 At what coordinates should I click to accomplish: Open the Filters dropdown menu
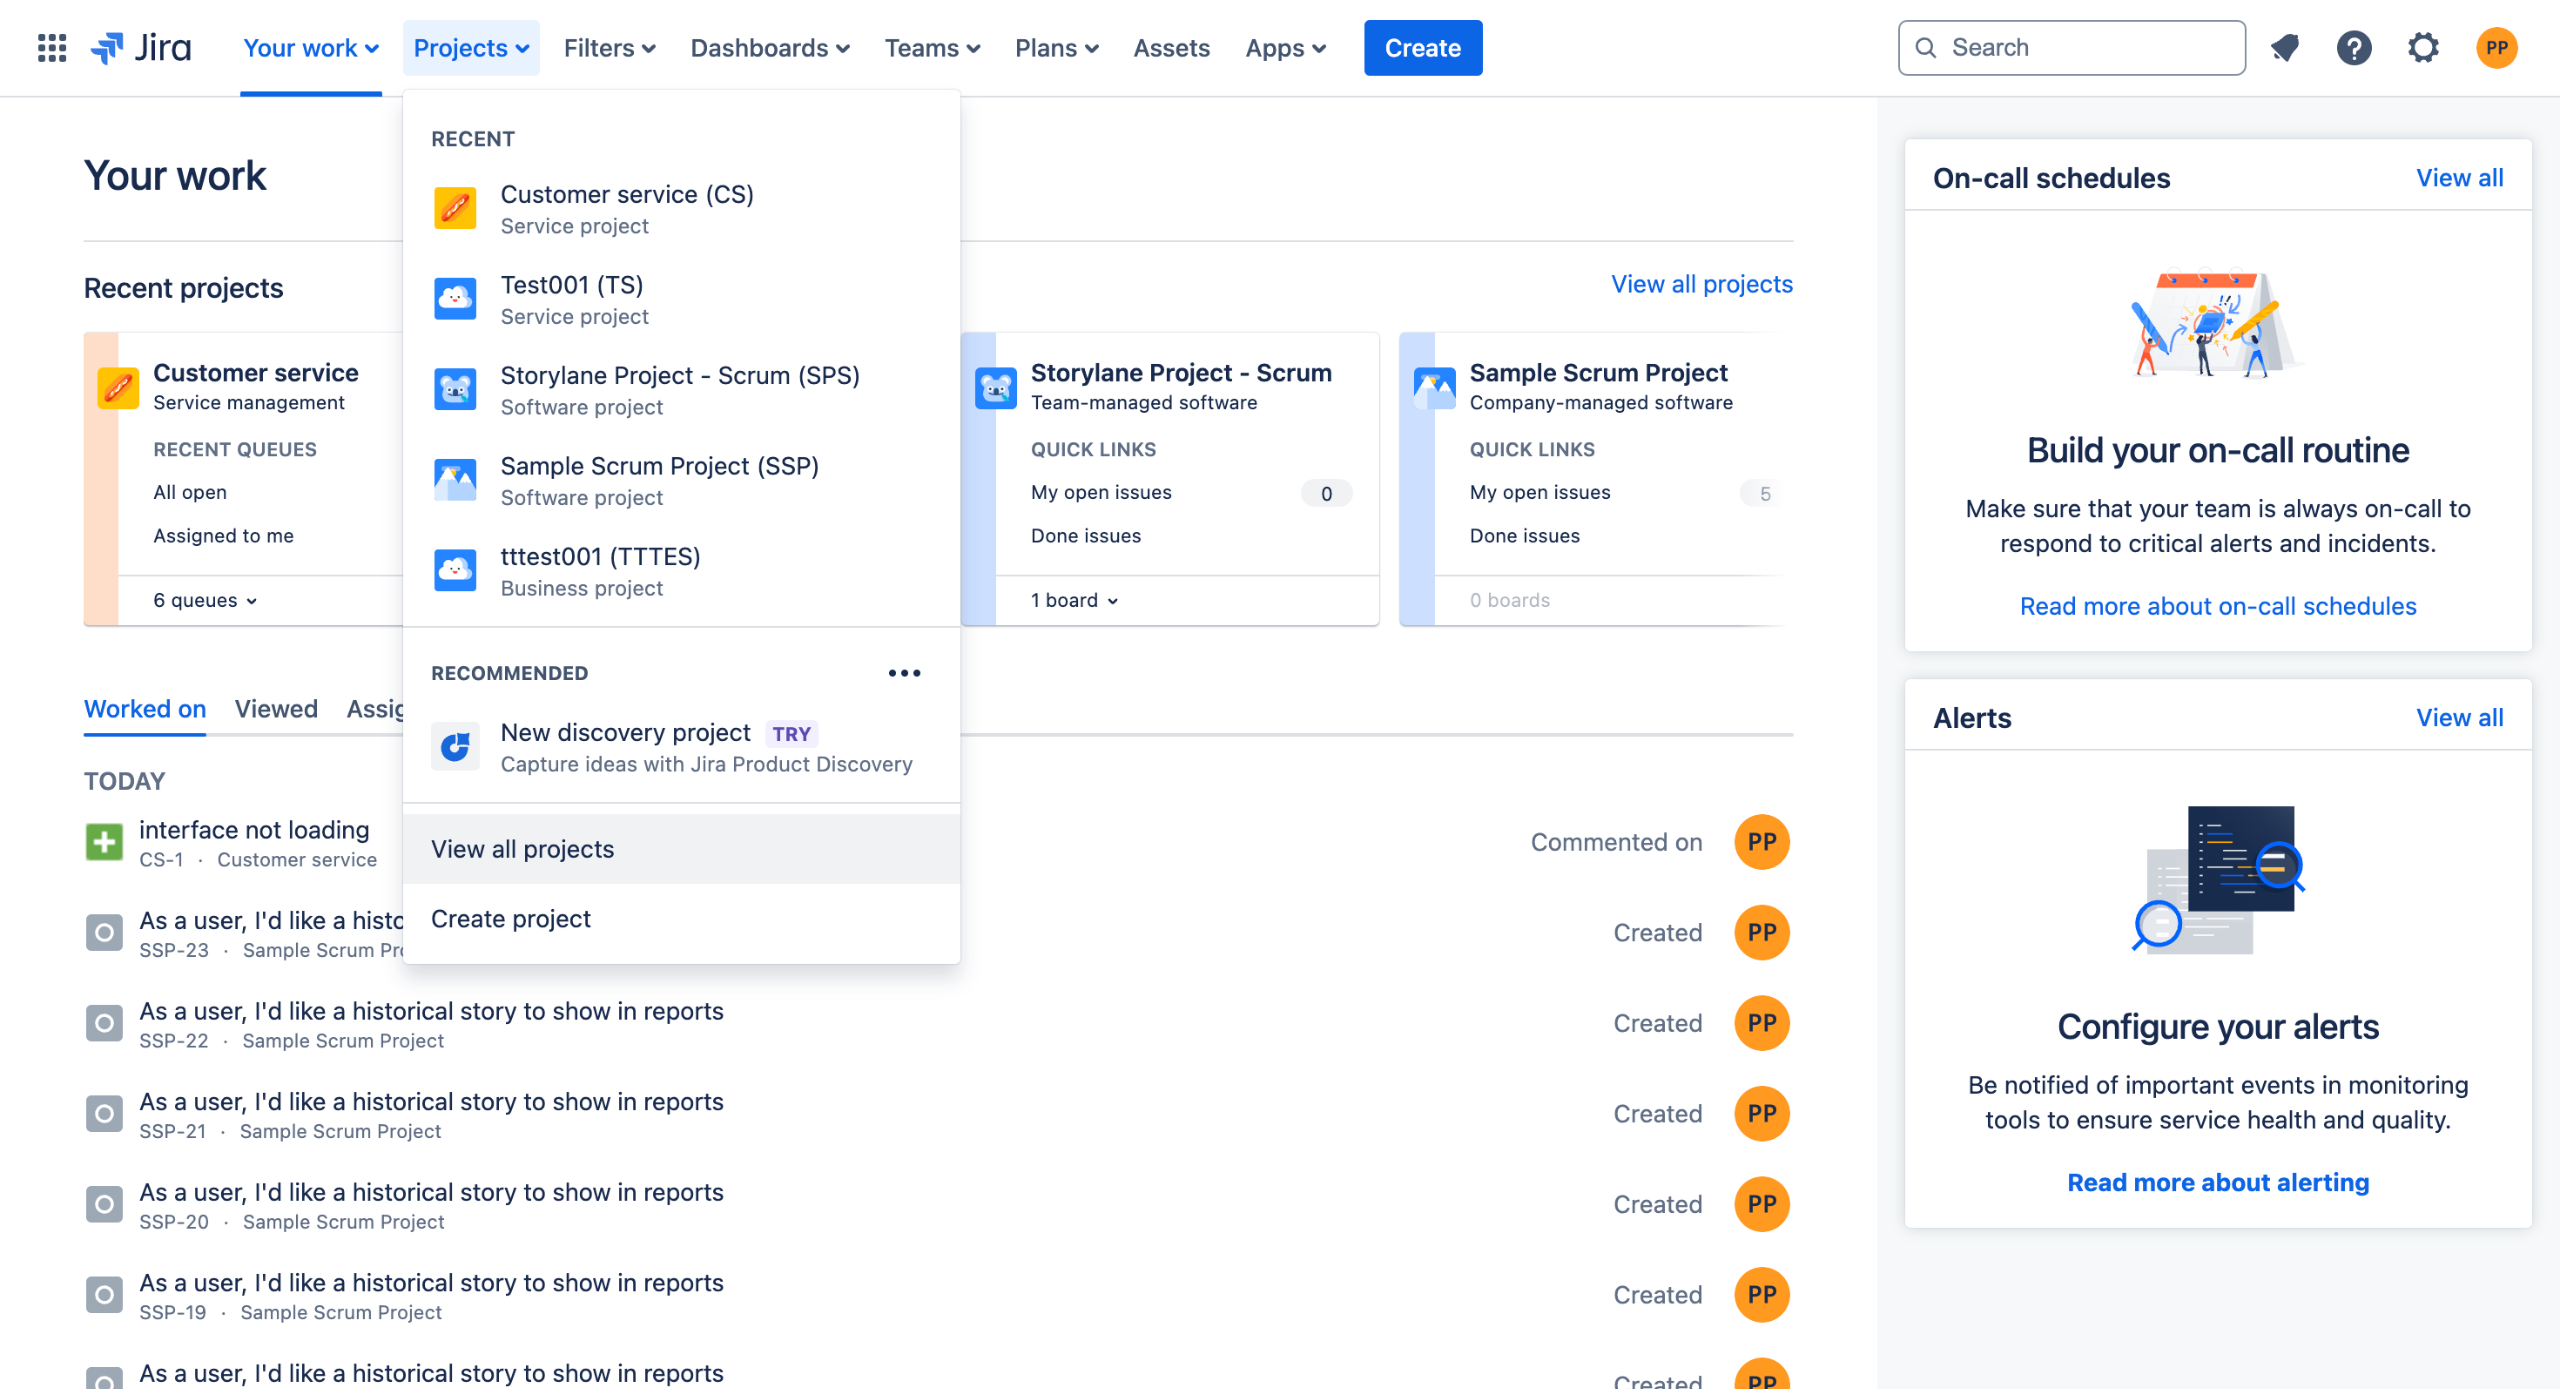point(609,48)
